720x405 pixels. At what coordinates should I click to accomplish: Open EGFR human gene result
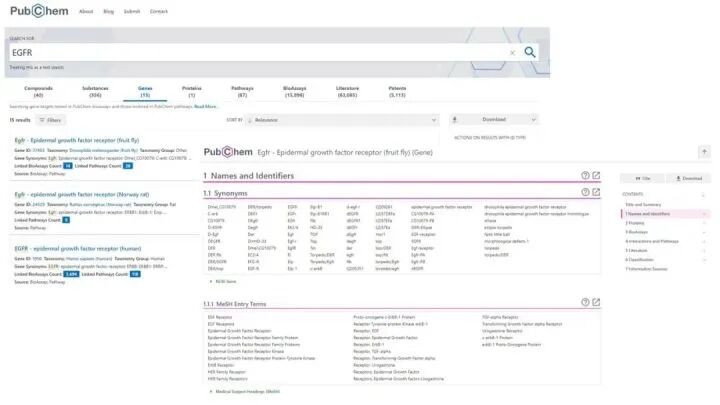coord(78,248)
